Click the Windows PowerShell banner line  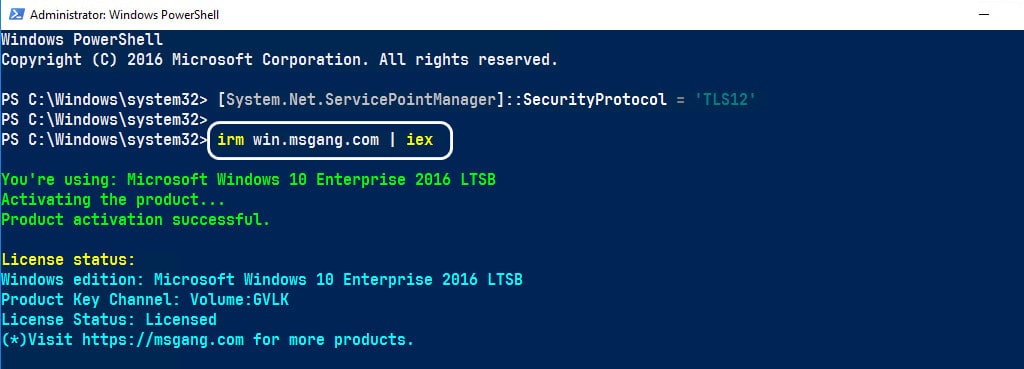coord(82,40)
